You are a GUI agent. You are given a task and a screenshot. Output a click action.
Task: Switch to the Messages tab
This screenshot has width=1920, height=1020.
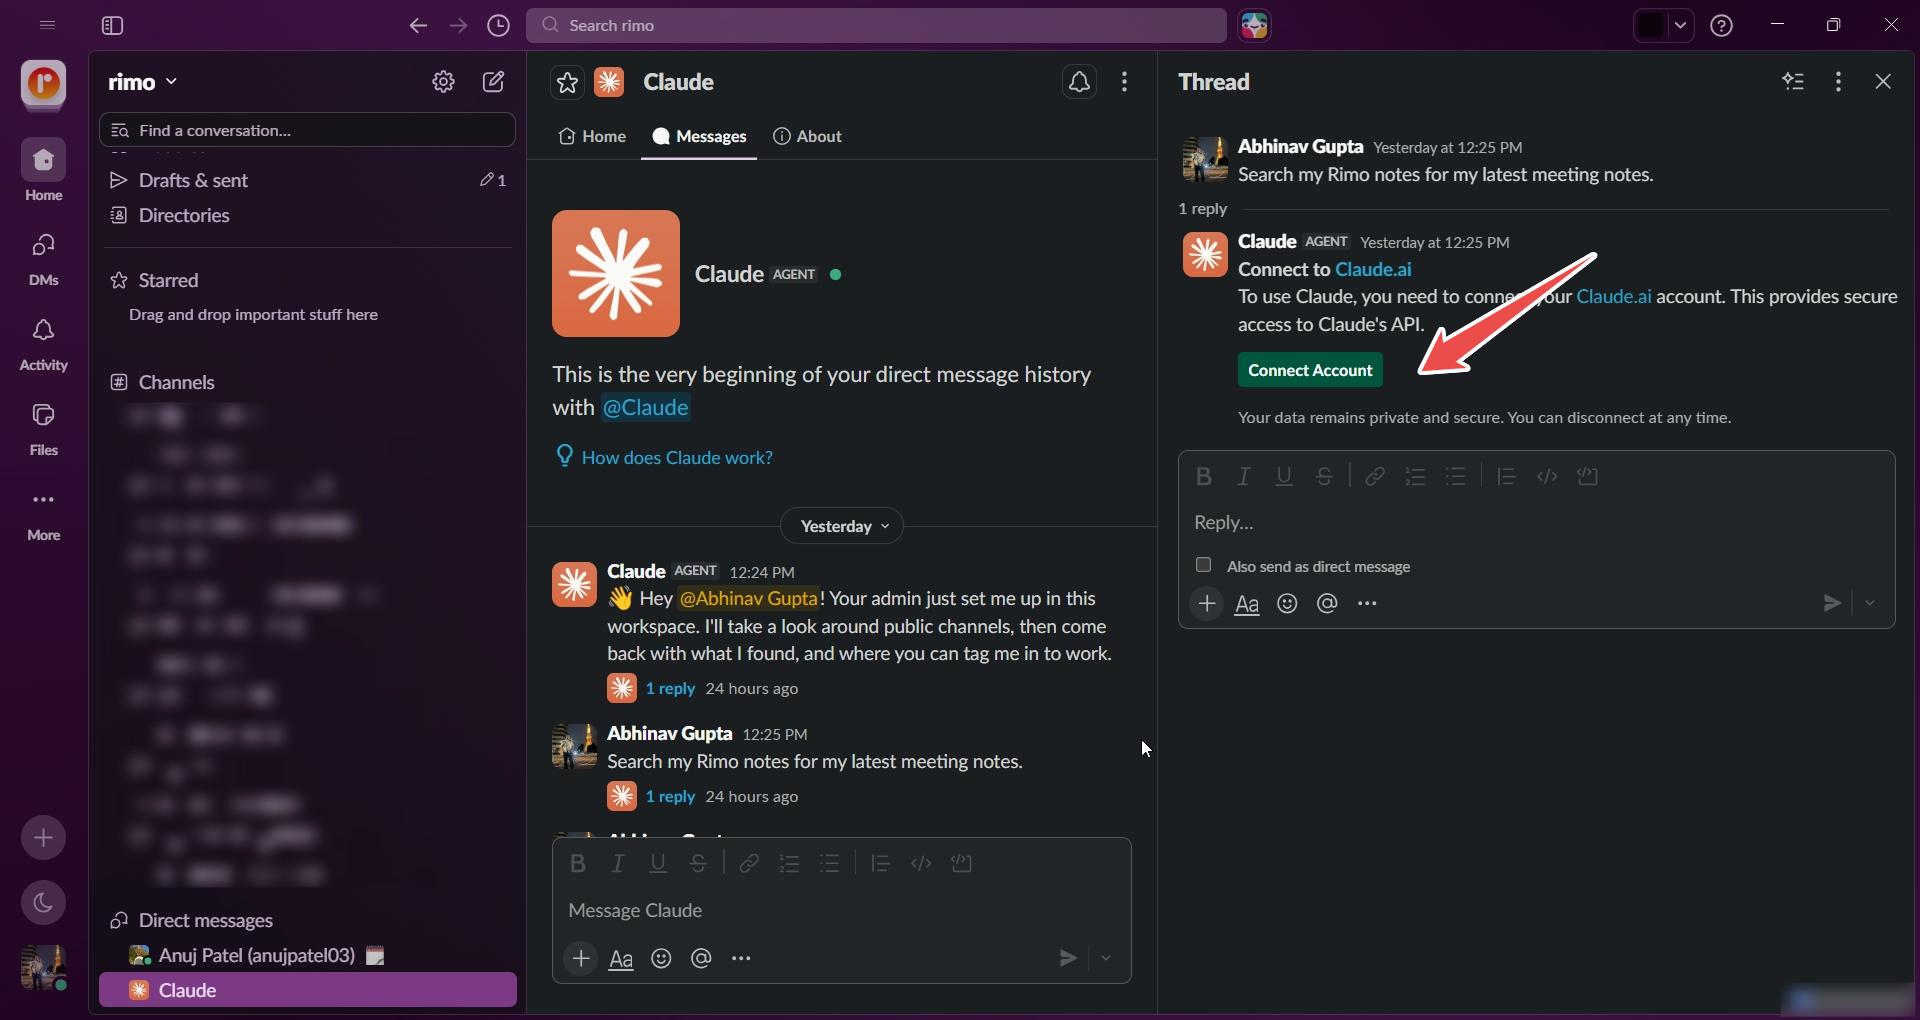699,136
